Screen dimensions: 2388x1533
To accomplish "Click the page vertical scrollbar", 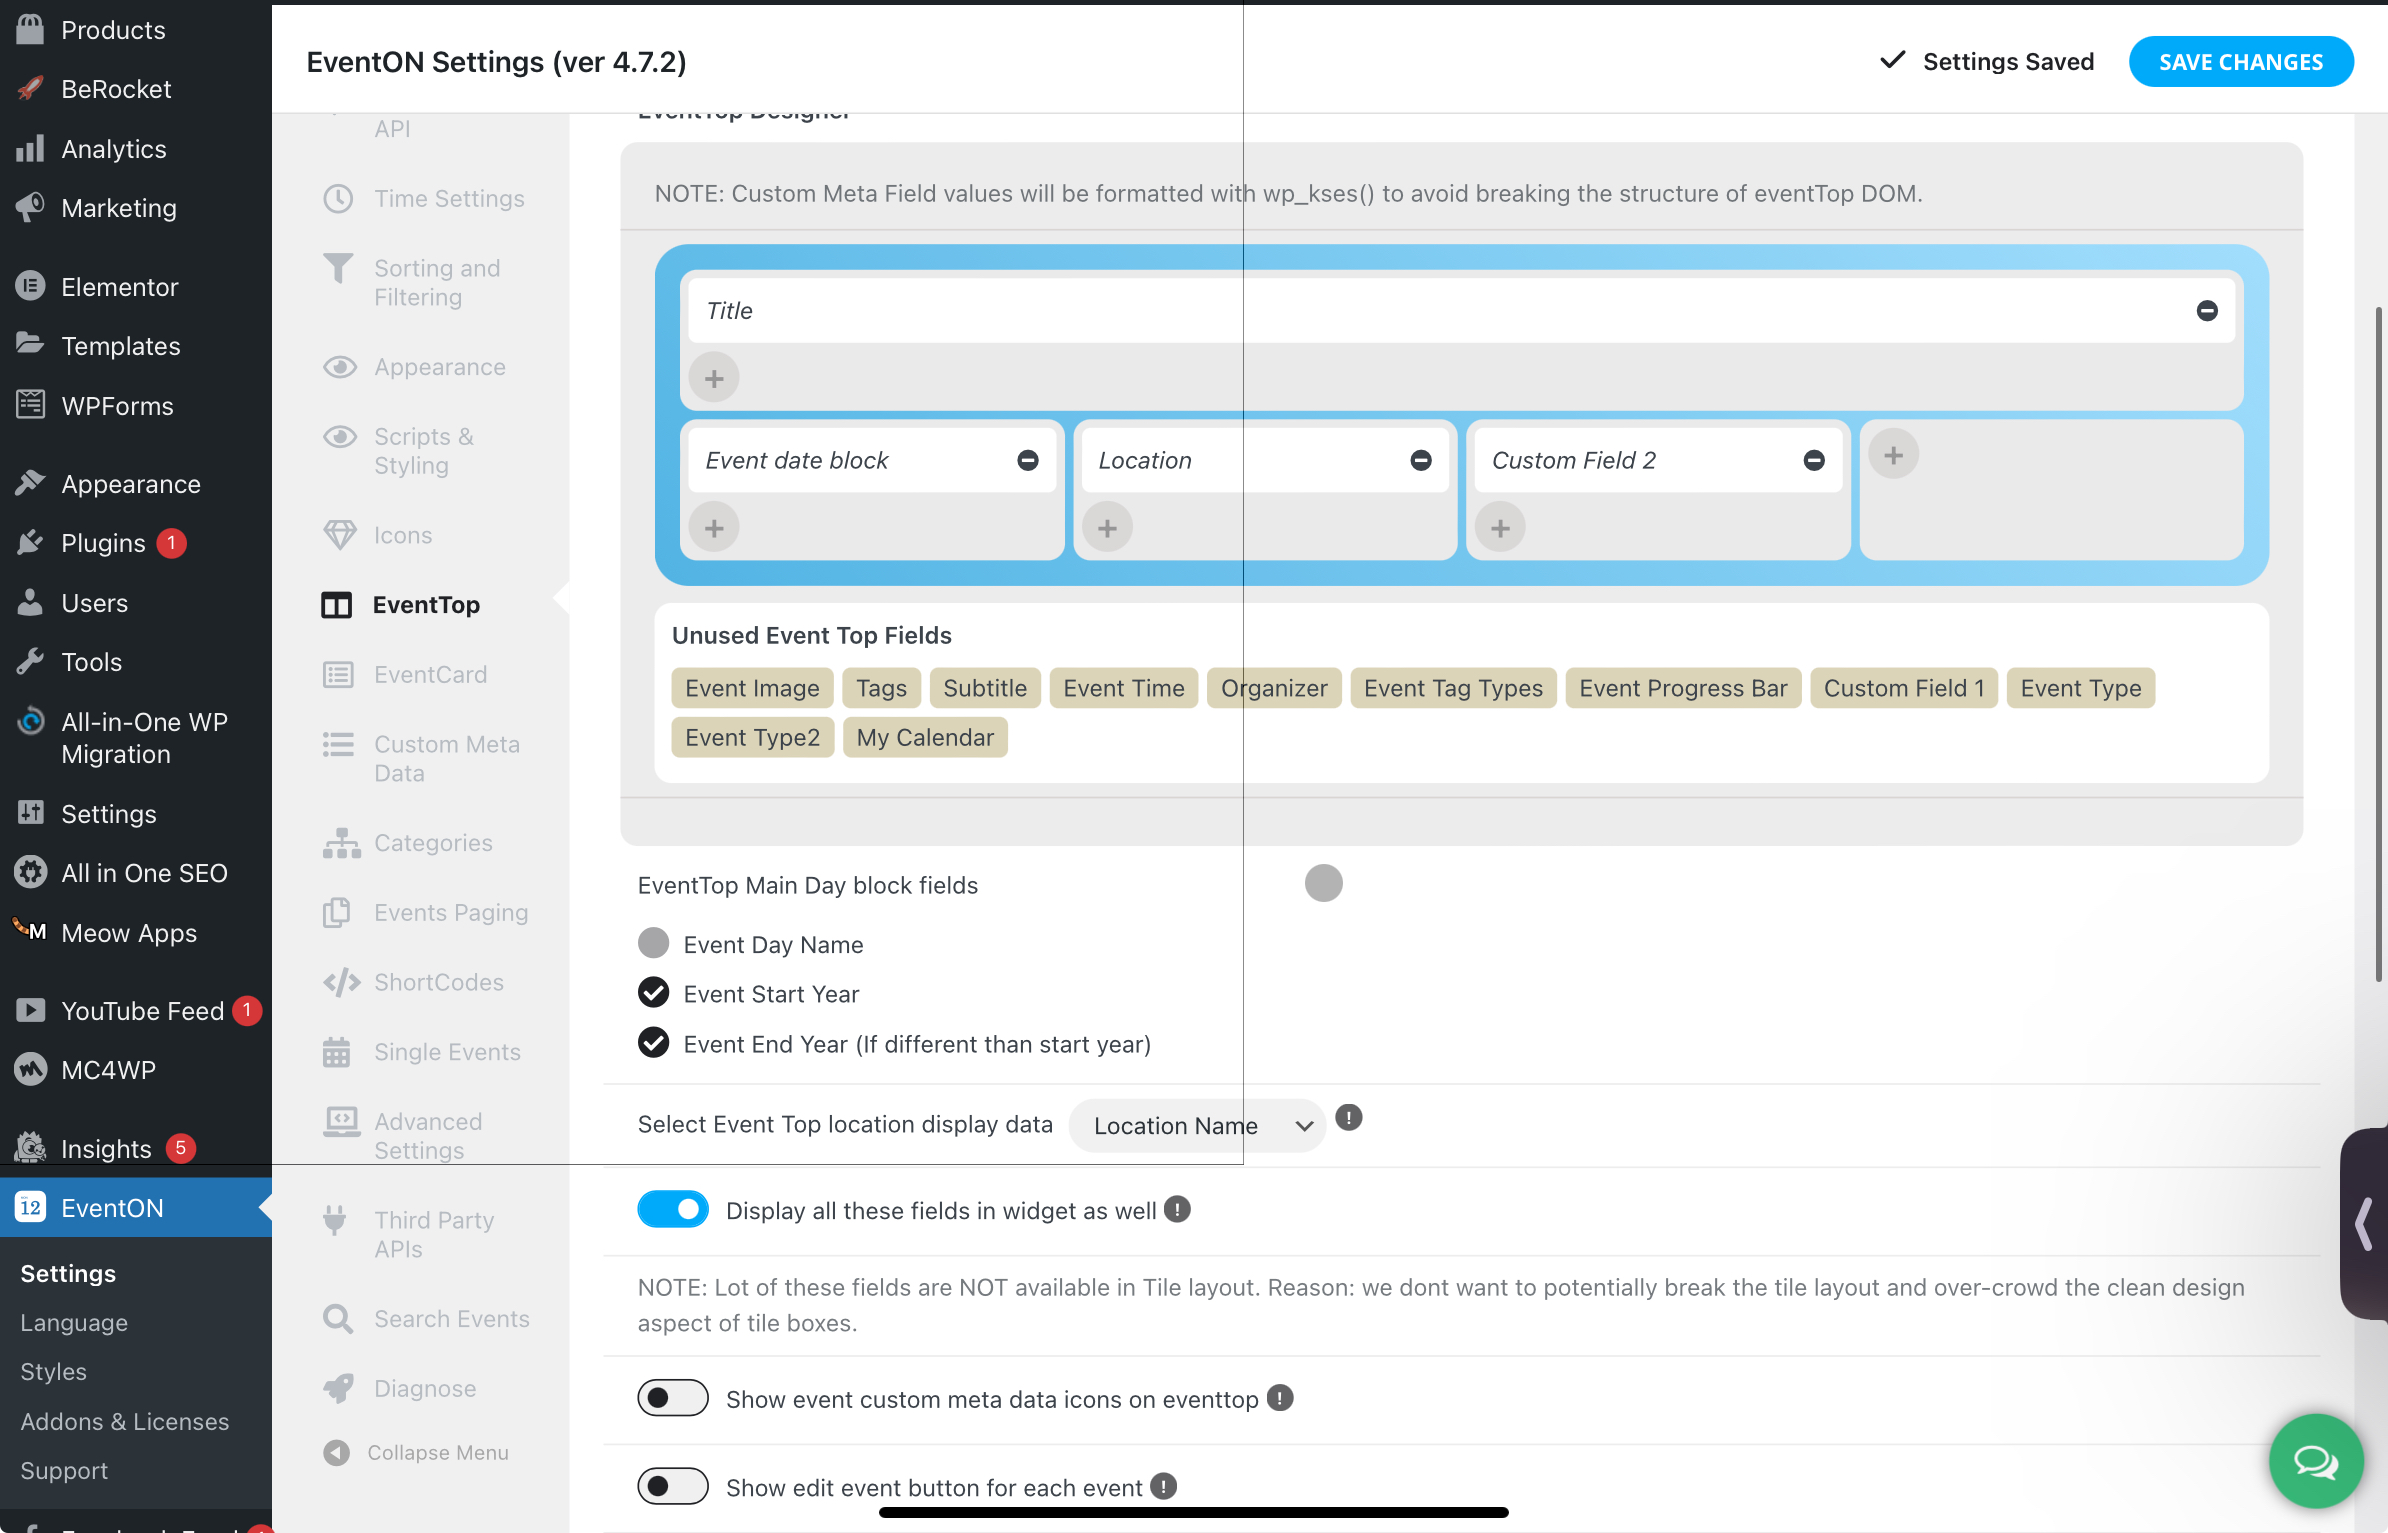I will pyautogui.click(x=2380, y=644).
